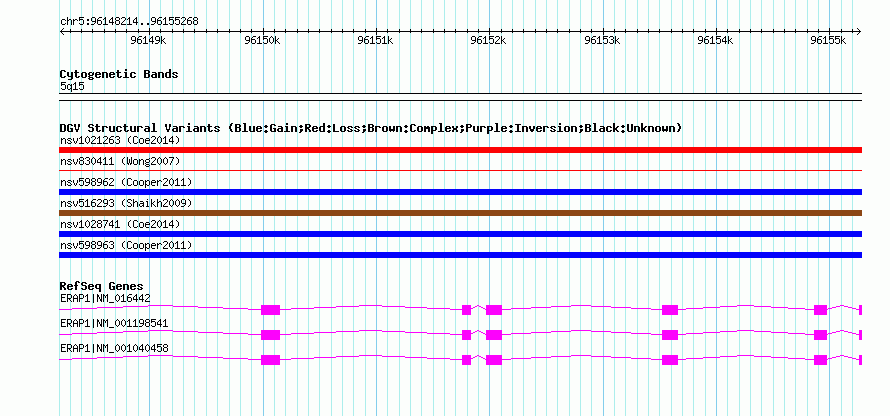The width and height of the screenshot is (890, 416).
Task: Select the small NM_001198541 exon before 96152k
Action: [x=467, y=335]
